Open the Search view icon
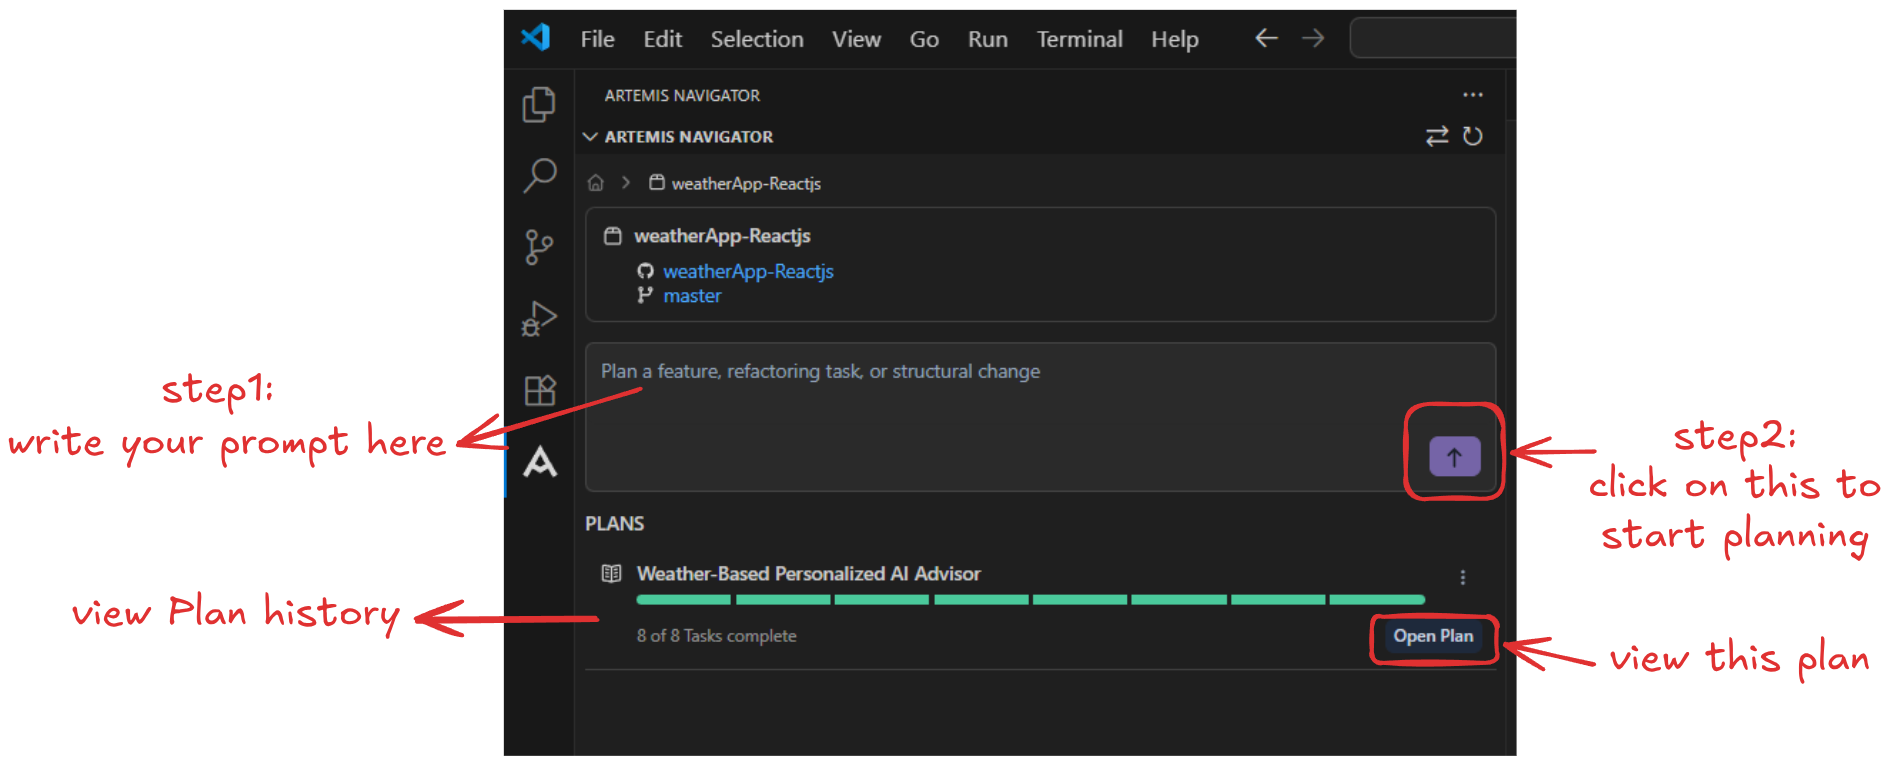1895x761 pixels. pos(539,176)
